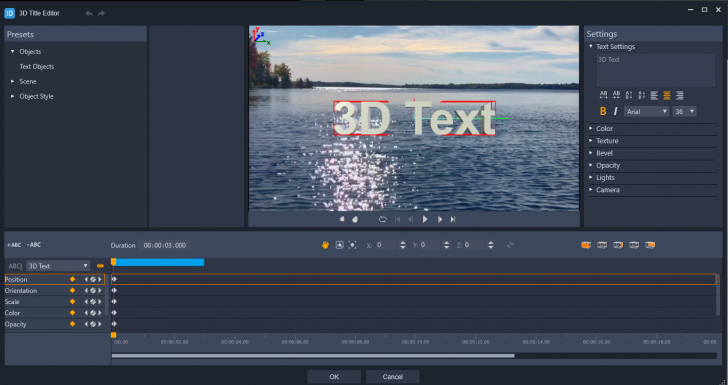728x385 pixels.
Task: Open the Arial font dropdown
Action: pos(646,111)
